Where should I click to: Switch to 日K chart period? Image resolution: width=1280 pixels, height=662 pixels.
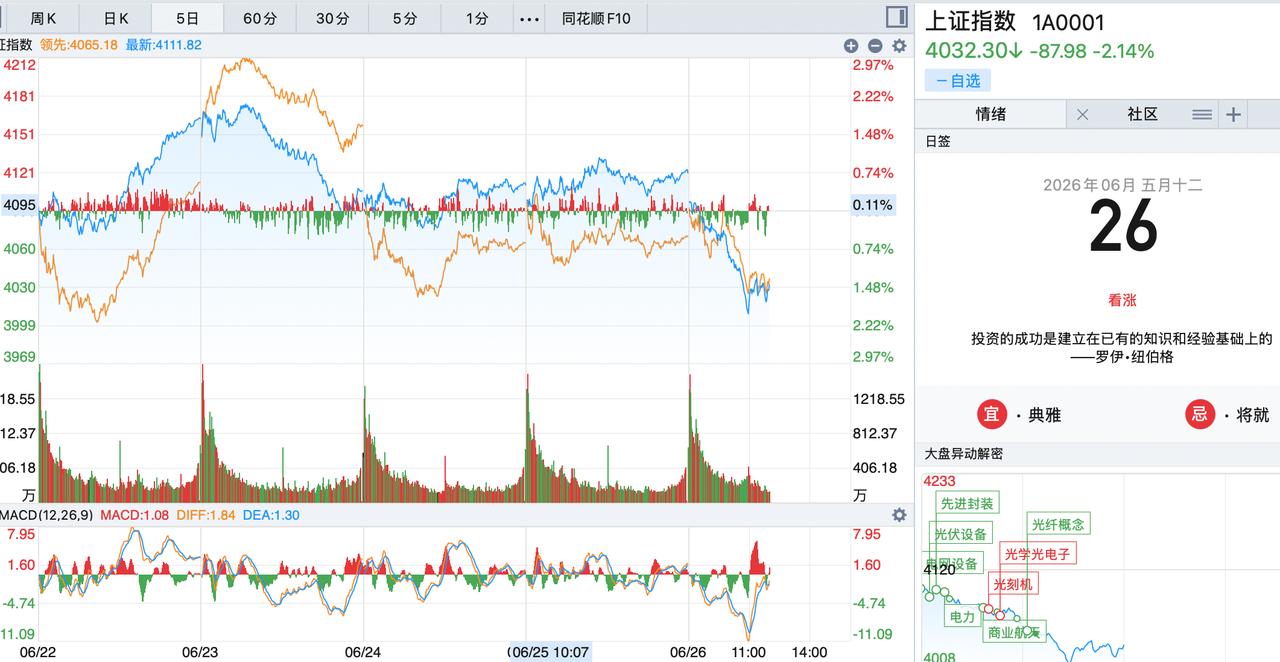pyautogui.click(x=116, y=18)
